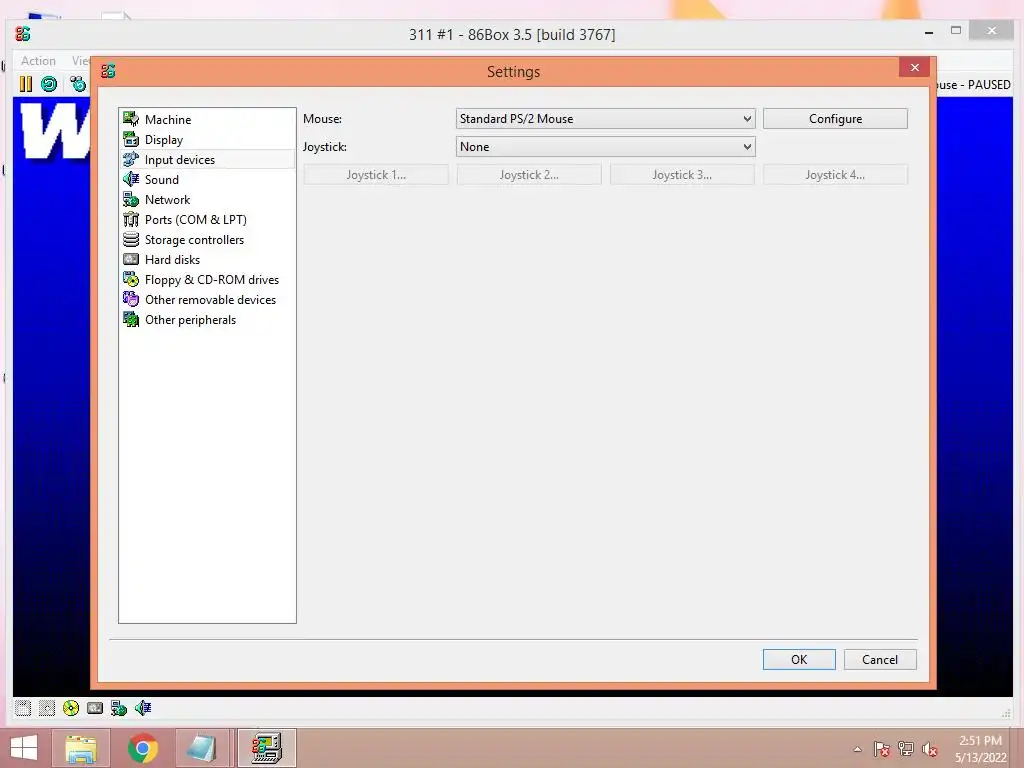Viewport: 1024px width, 768px height.
Task: Click the Action Center flag tray icon
Action: pyautogui.click(x=881, y=749)
